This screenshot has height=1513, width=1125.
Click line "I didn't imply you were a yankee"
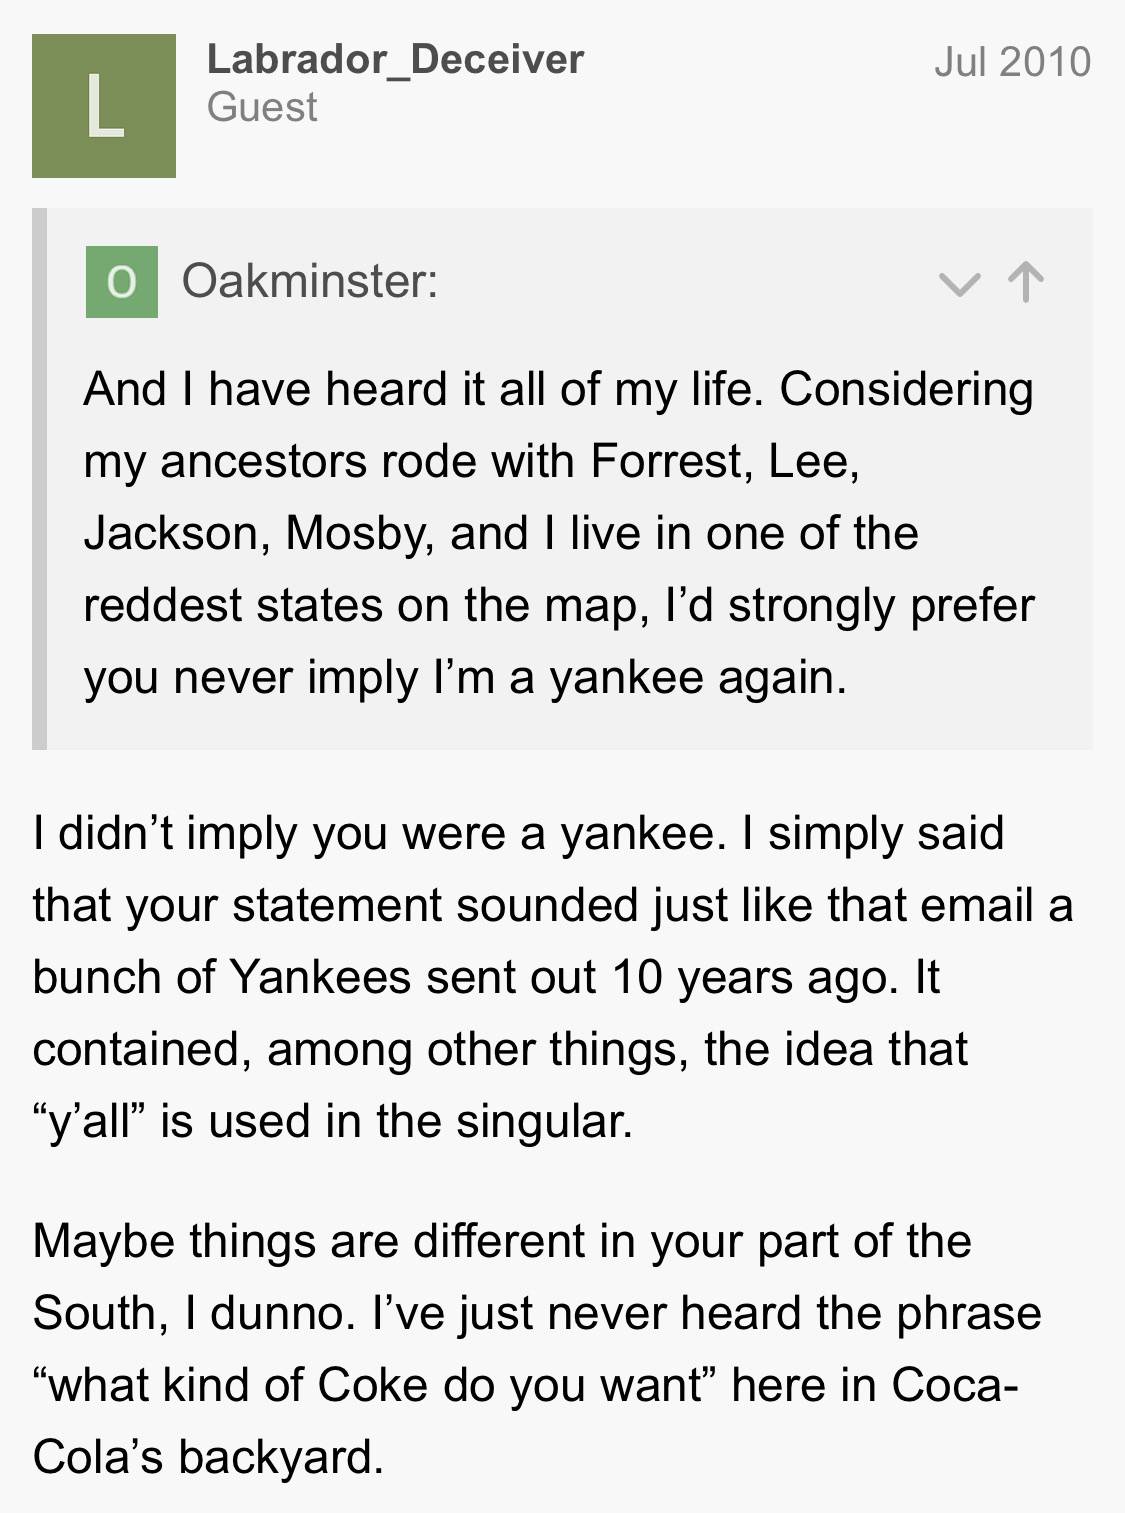click(x=518, y=834)
